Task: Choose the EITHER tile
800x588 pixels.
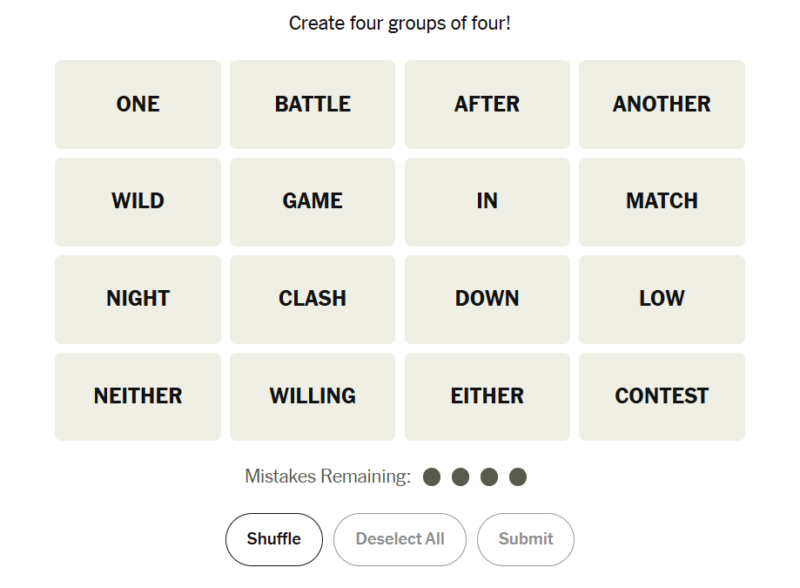Action: pos(487,396)
